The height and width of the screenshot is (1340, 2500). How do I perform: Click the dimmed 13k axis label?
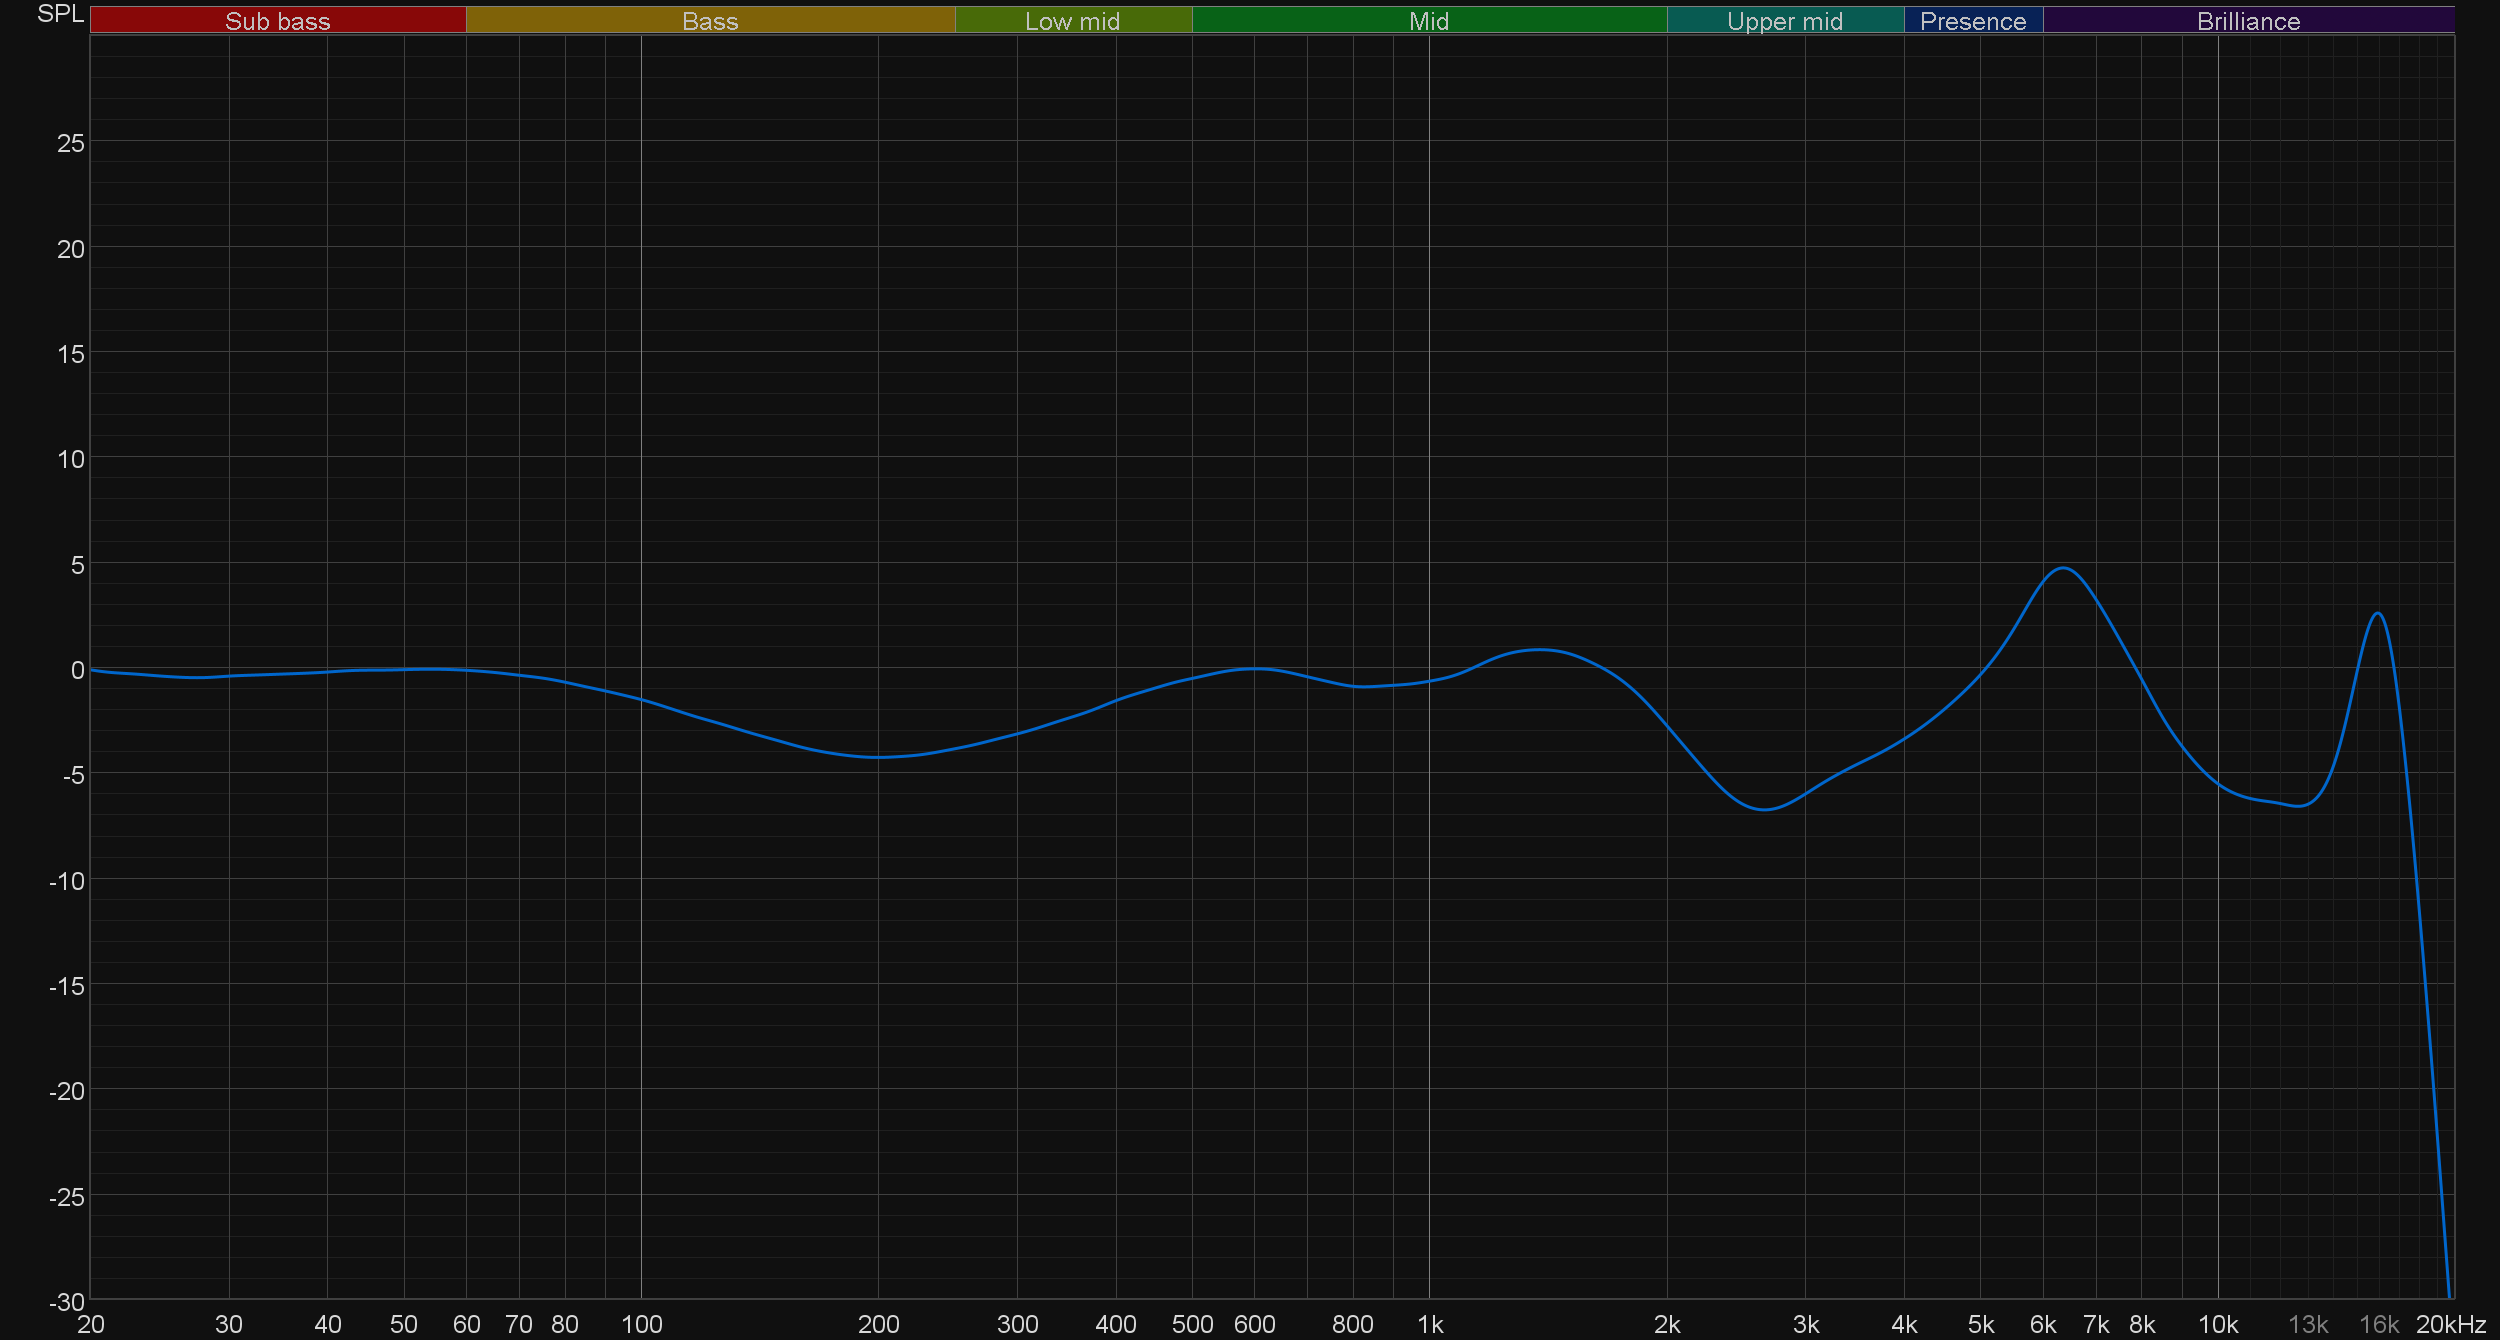[x=2308, y=1324]
